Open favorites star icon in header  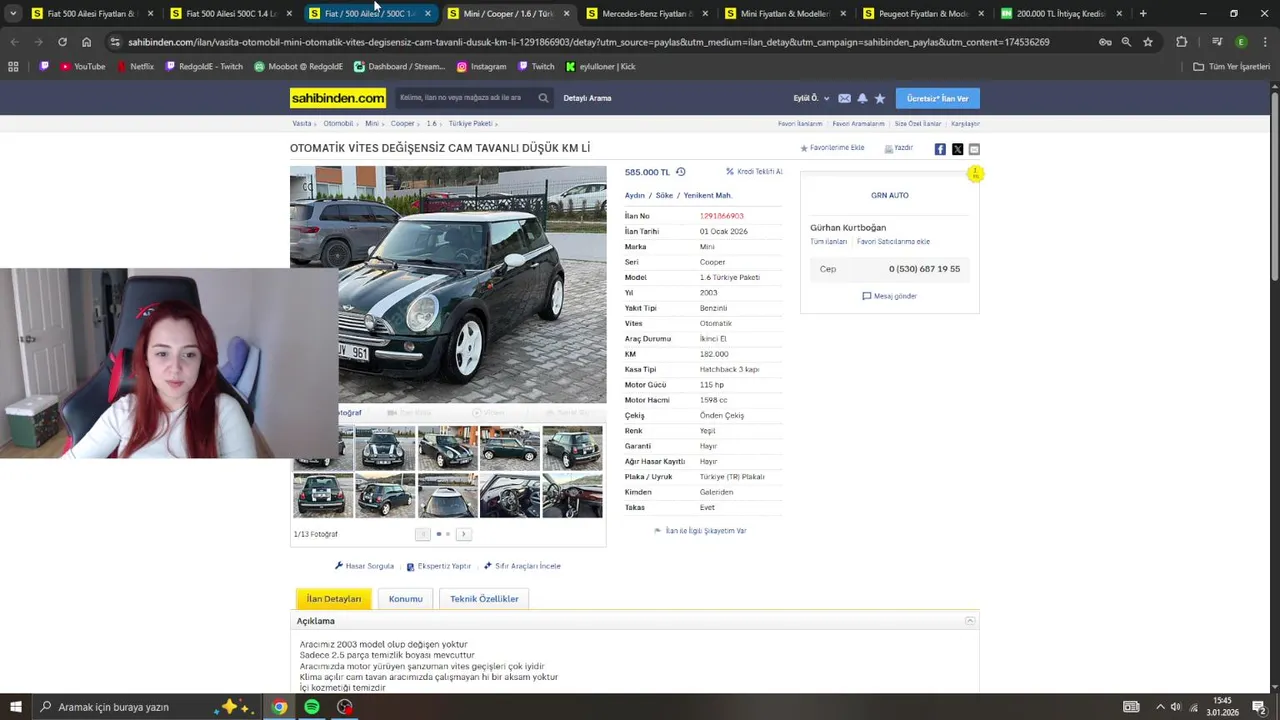[880, 98]
